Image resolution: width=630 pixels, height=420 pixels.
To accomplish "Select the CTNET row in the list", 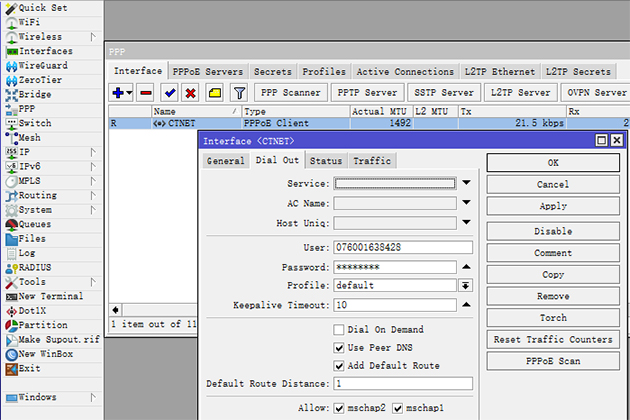I will pyautogui.click(x=369, y=123).
